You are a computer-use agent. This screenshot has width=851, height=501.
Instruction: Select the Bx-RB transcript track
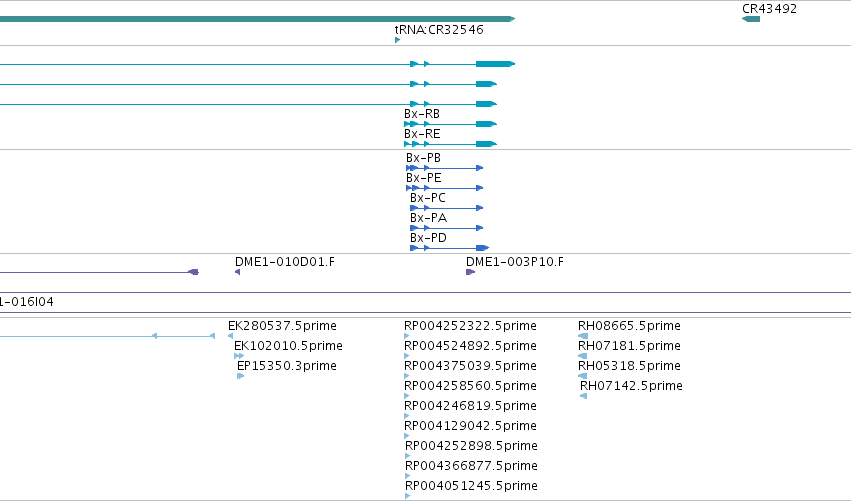click(x=450, y=124)
